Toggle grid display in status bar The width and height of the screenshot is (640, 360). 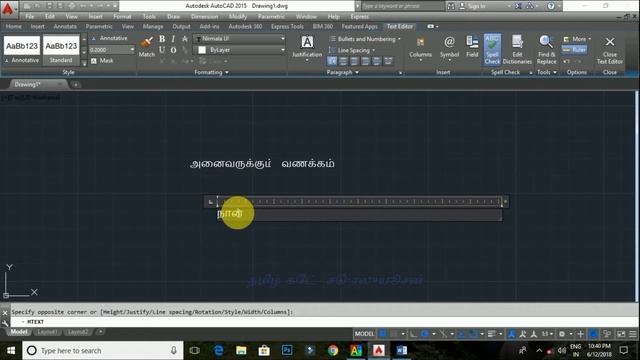point(383,333)
